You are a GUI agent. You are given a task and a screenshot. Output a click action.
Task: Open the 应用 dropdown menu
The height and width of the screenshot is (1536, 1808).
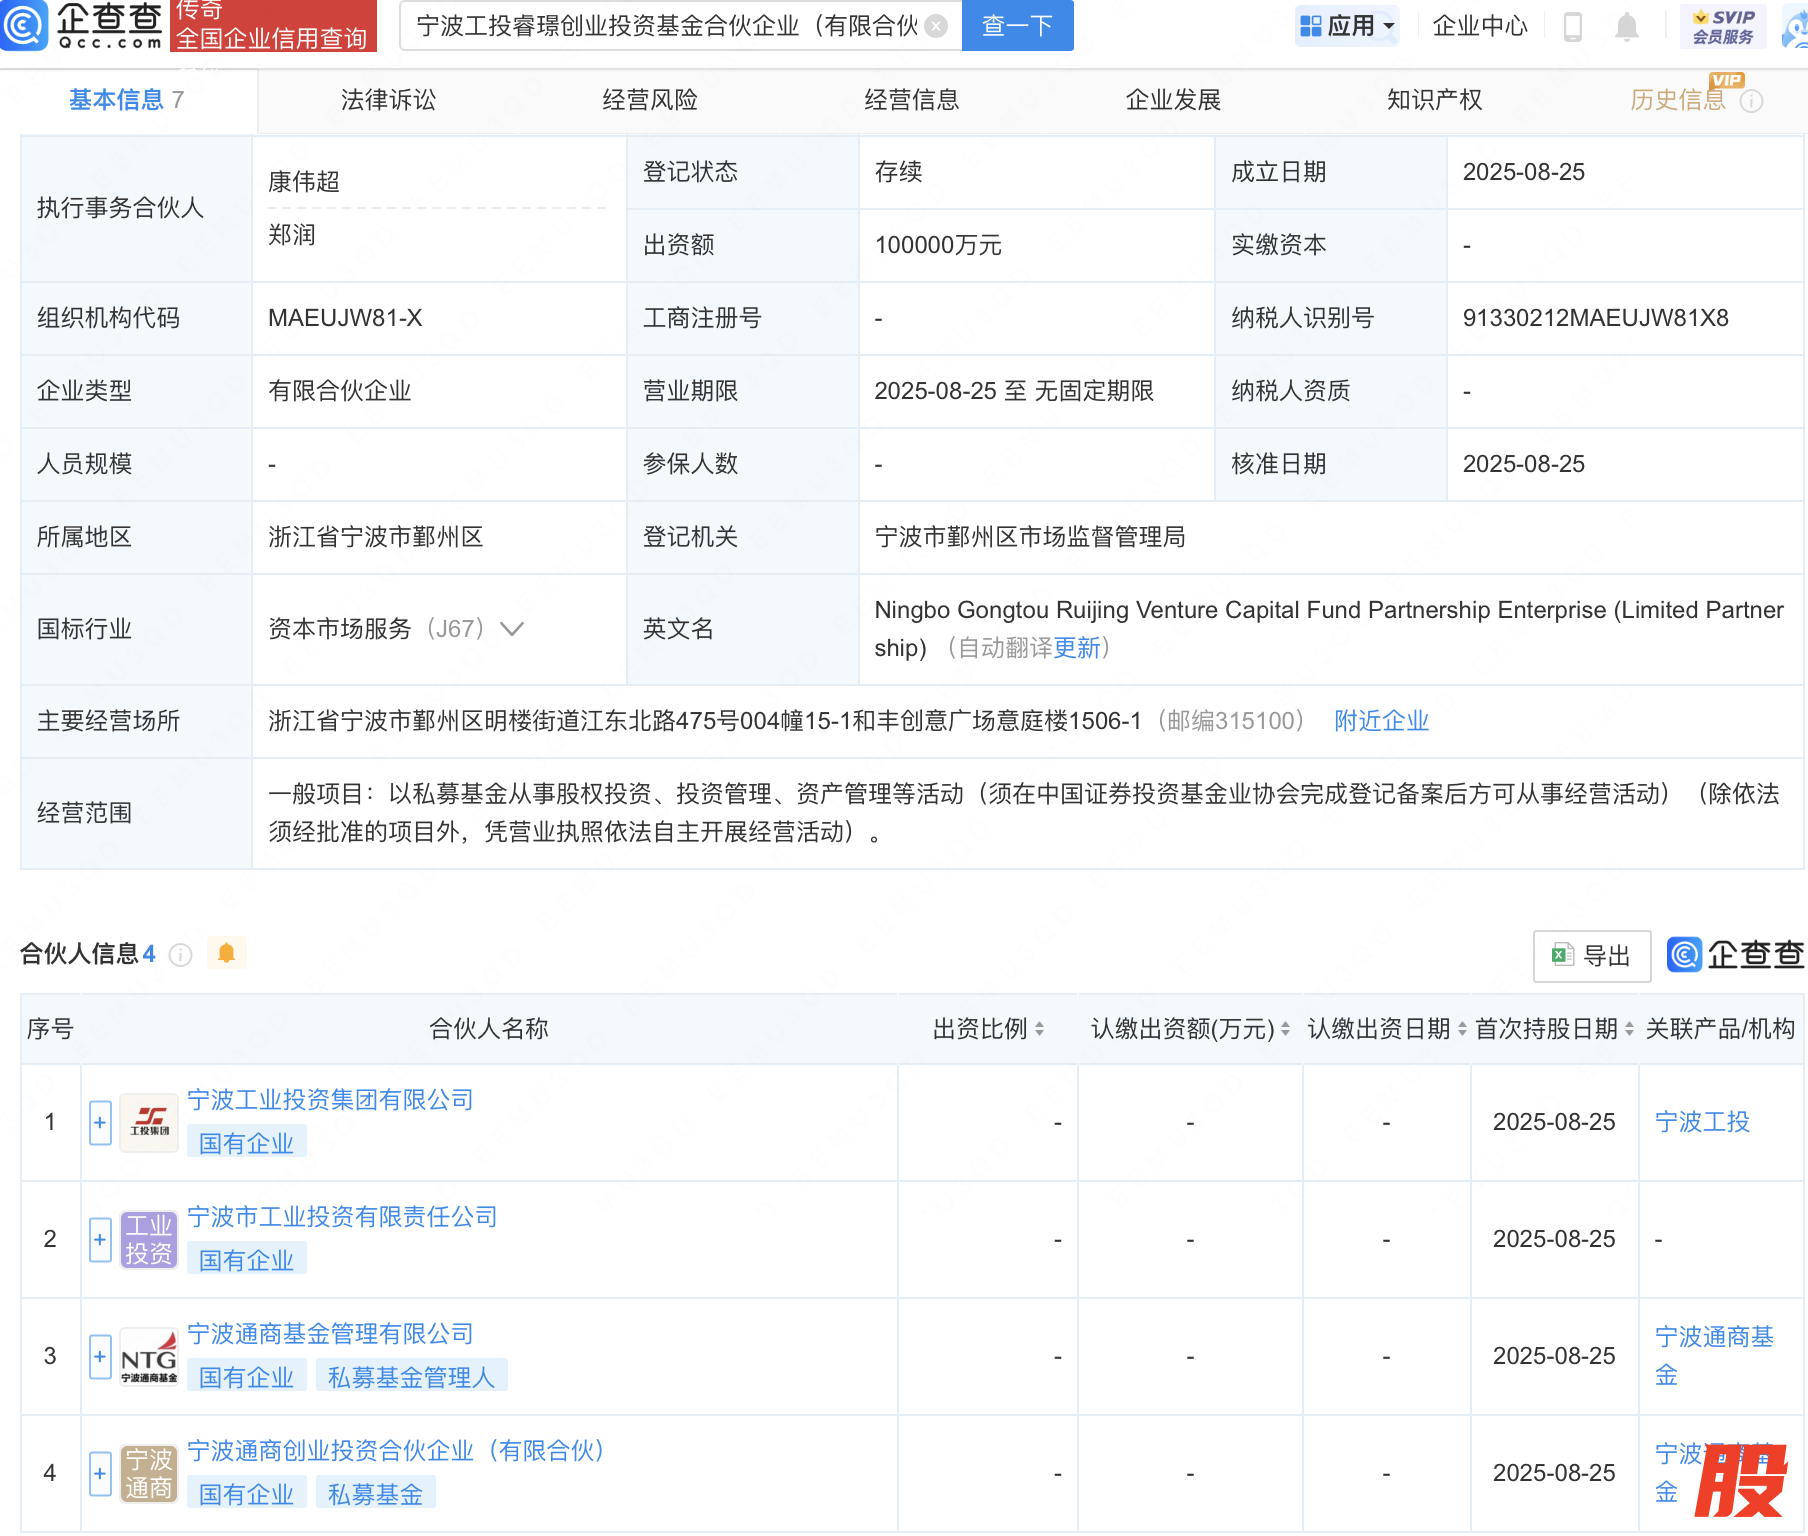(1346, 26)
